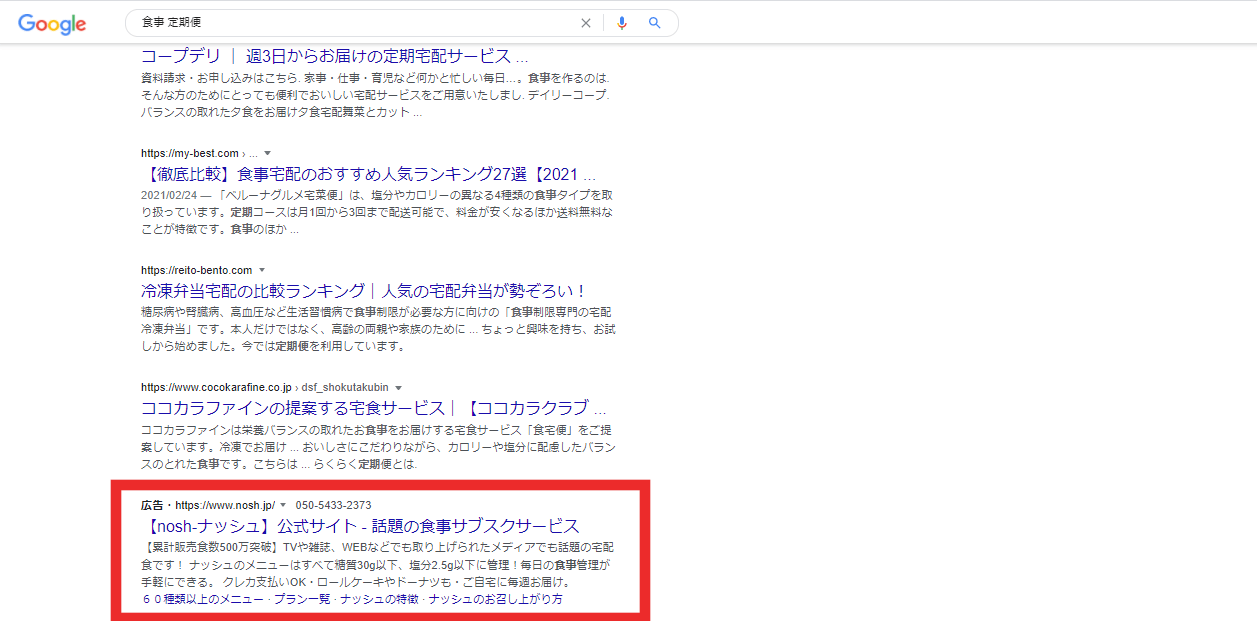The image size is (1257, 621).
Task: Expand the dropdown arrow next to cocokarafine.co.jp URL
Action: (x=398, y=388)
